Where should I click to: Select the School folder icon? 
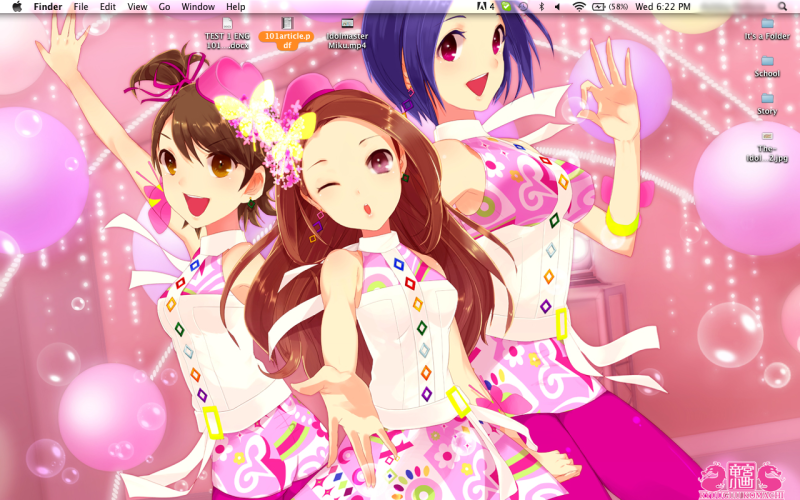pyautogui.click(x=767, y=61)
